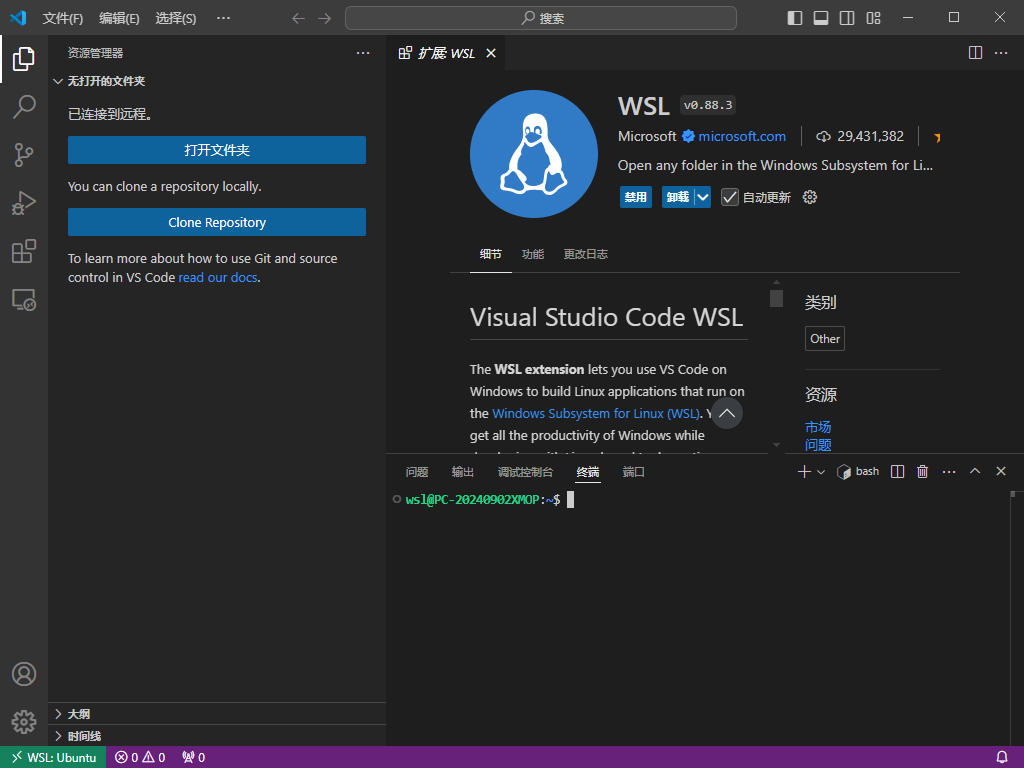Open the read our docs link
Screen dimensions: 1024x768
click(217, 278)
